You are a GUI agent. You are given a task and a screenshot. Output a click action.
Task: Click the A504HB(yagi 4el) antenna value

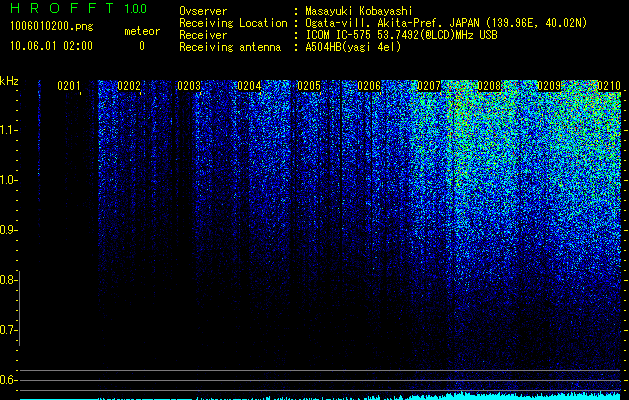353,47
